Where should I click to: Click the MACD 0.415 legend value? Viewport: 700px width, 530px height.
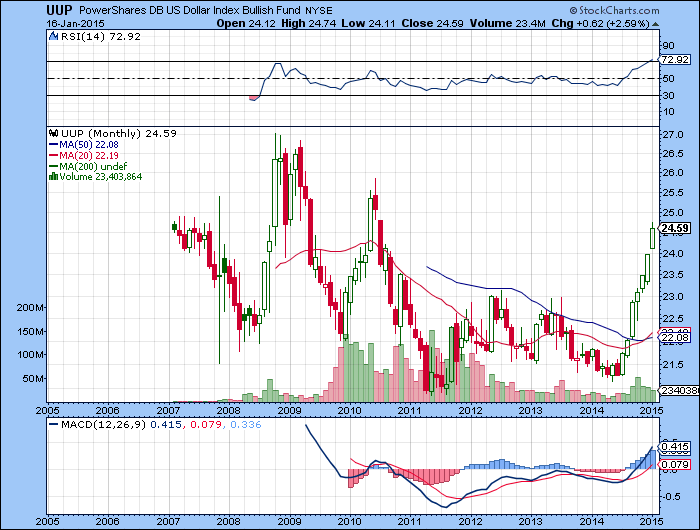166,424
